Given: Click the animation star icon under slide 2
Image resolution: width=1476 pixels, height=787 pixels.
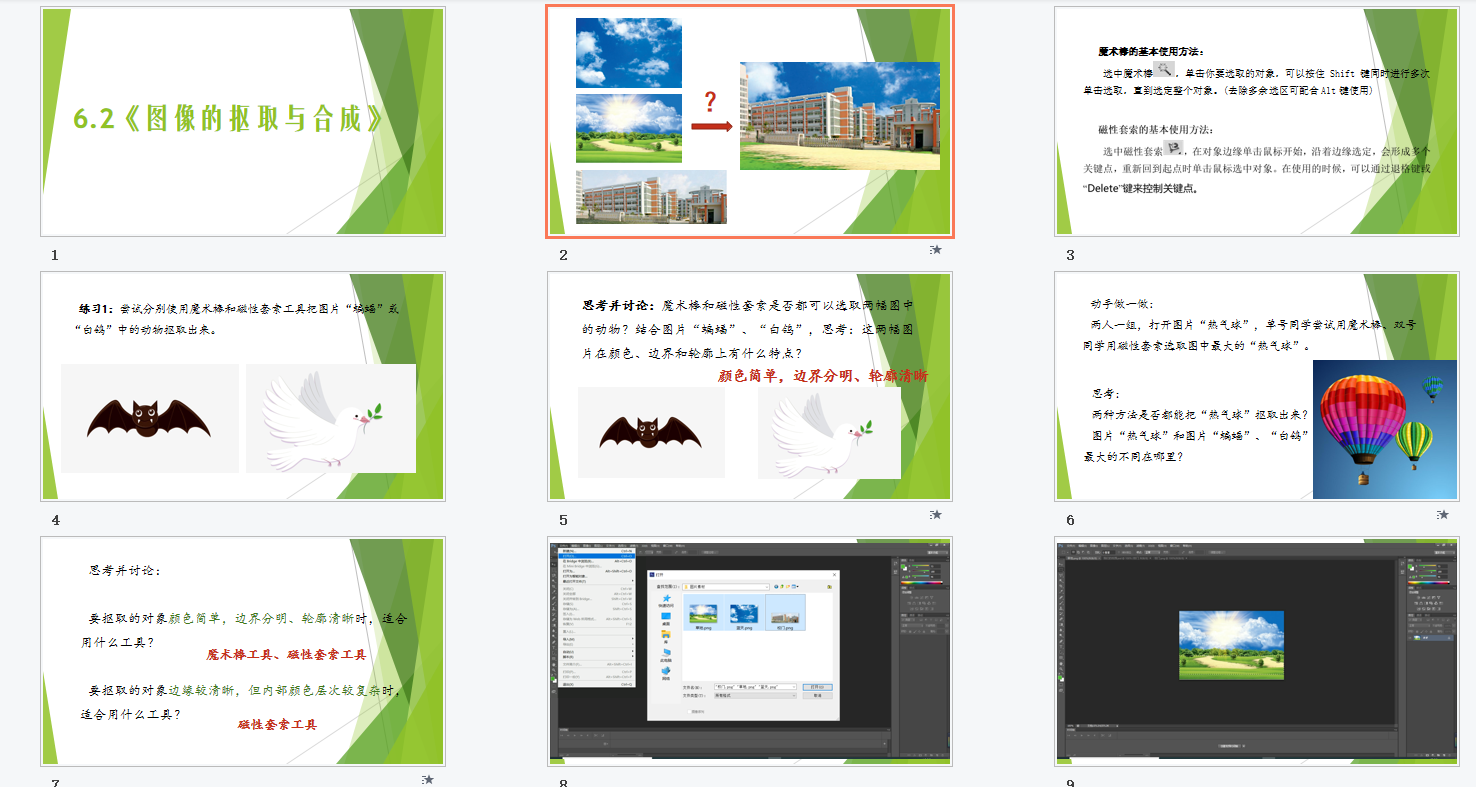Looking at the screenshot, I should [x=935, y=250].
